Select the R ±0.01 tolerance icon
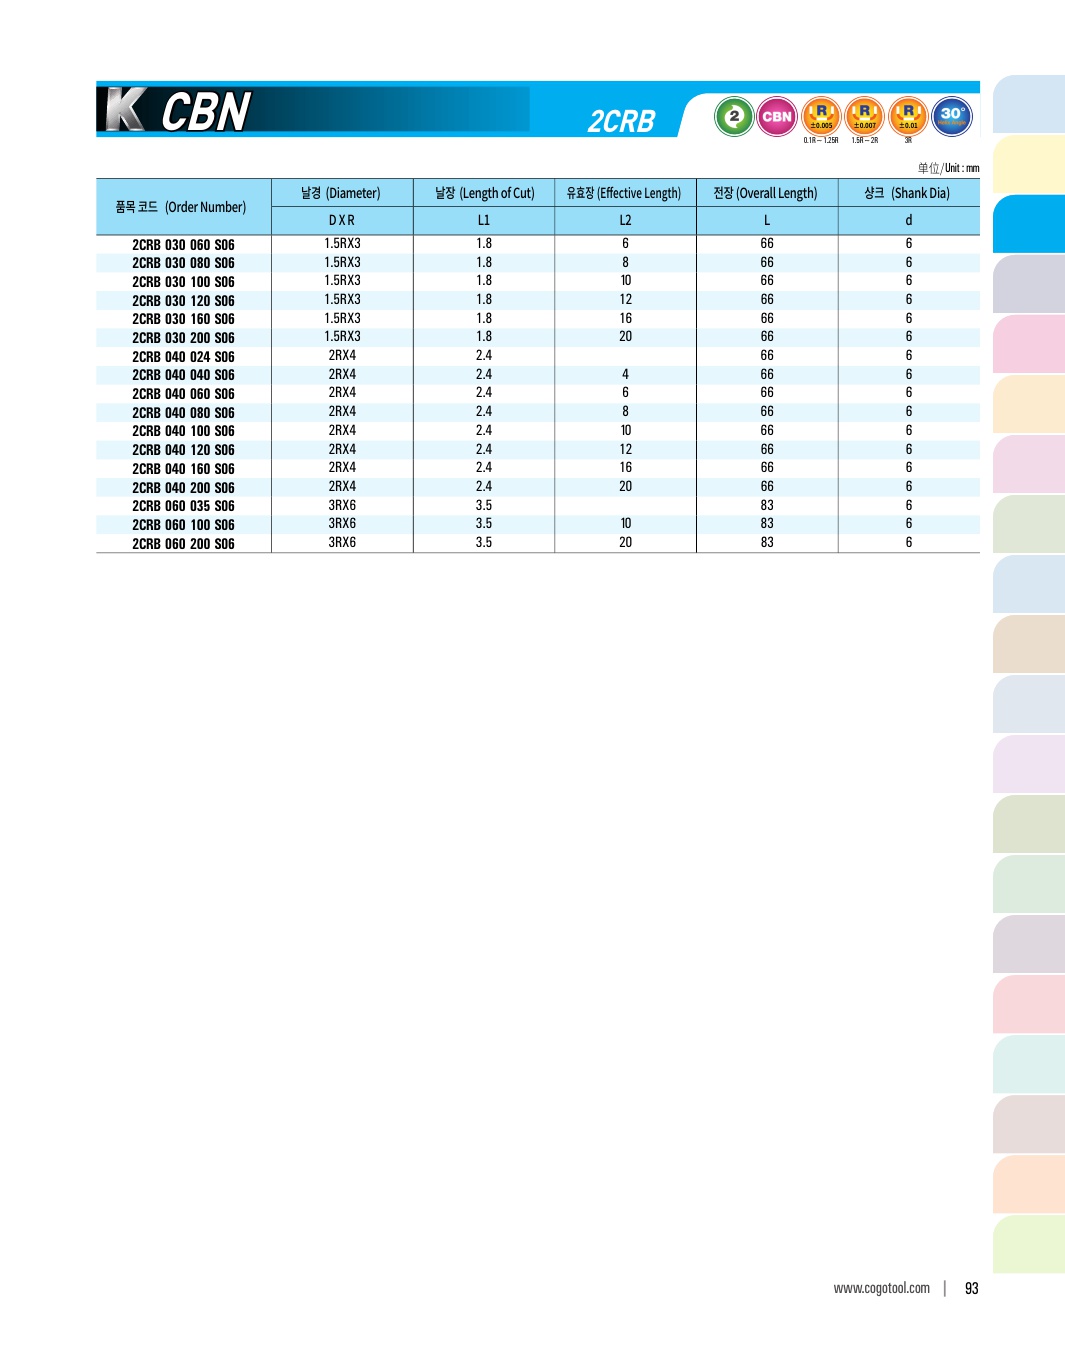This screenshot has width=1065, height=1348. tap(908, 117)
